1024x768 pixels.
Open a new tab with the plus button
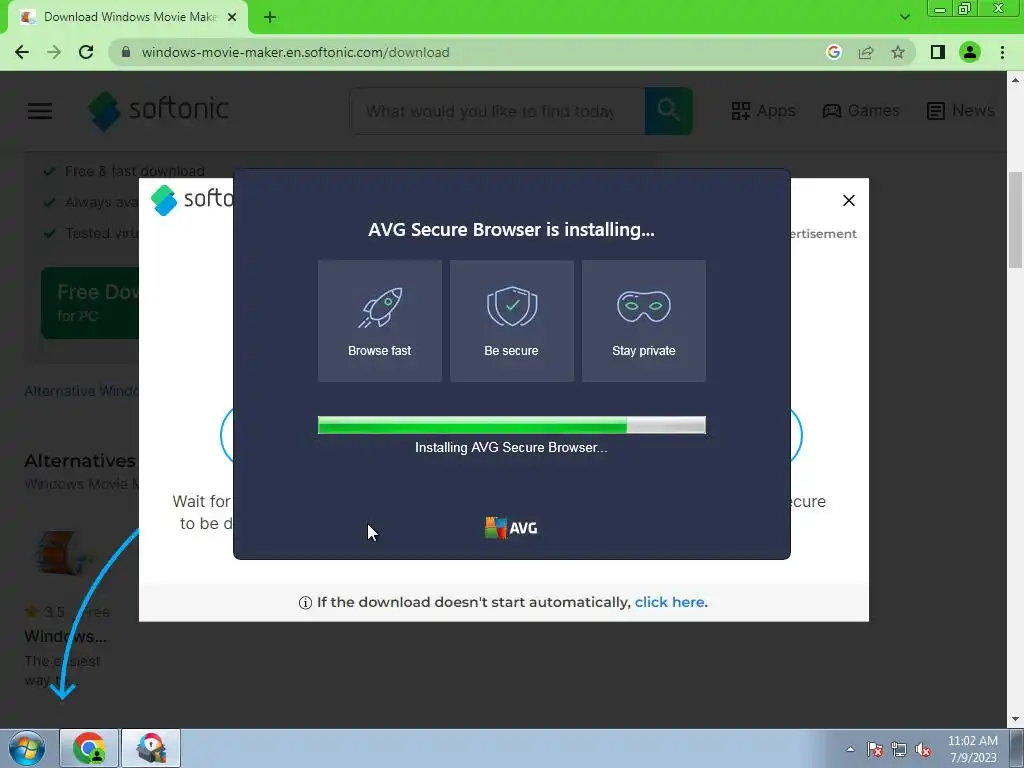[x=270, y=17]
